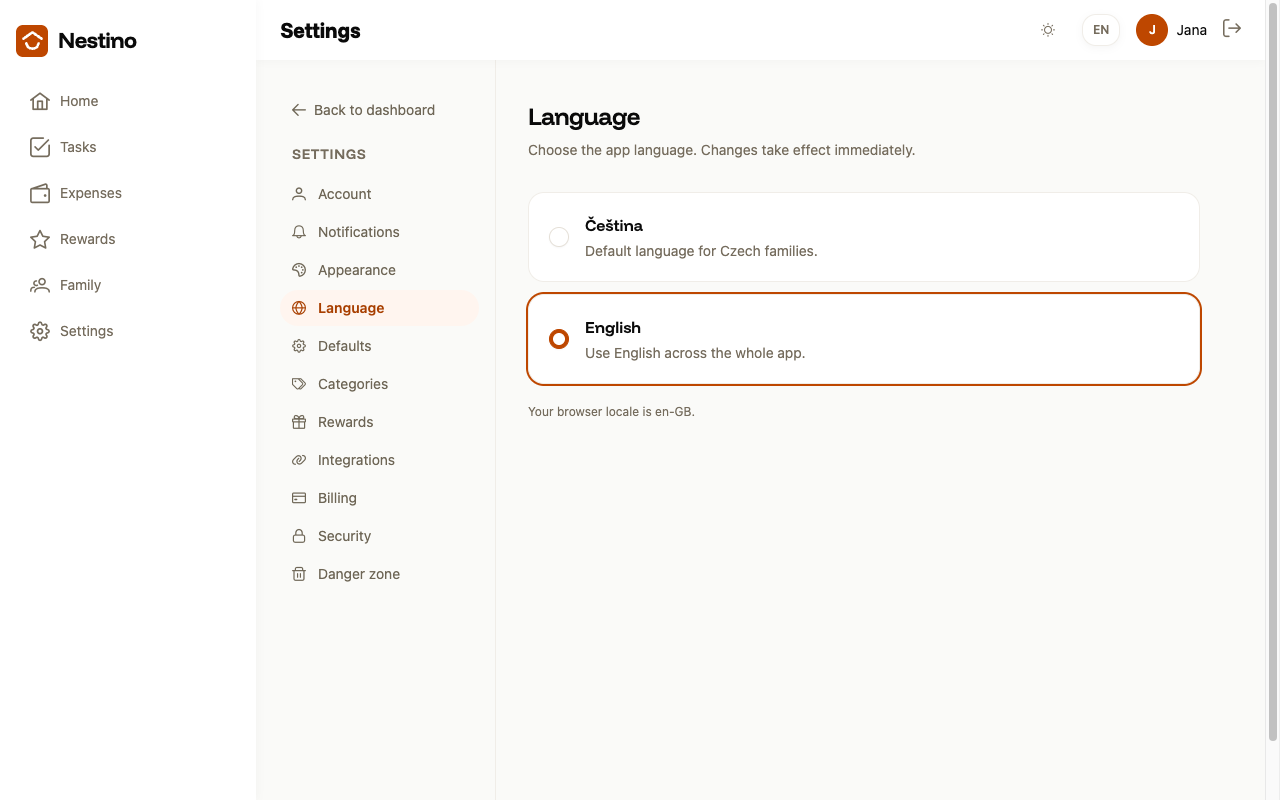
Task: Click the 'Use English across the whole app.' text
Action: [x=695, y=353]
